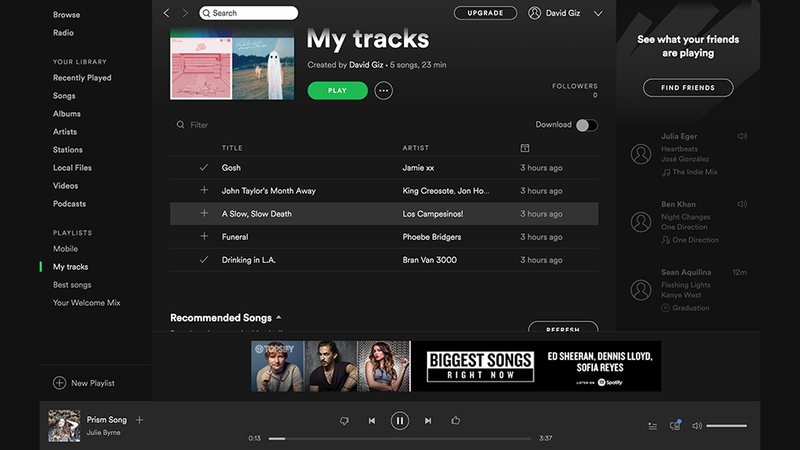Toggle the Download switch

coord(586,126)
